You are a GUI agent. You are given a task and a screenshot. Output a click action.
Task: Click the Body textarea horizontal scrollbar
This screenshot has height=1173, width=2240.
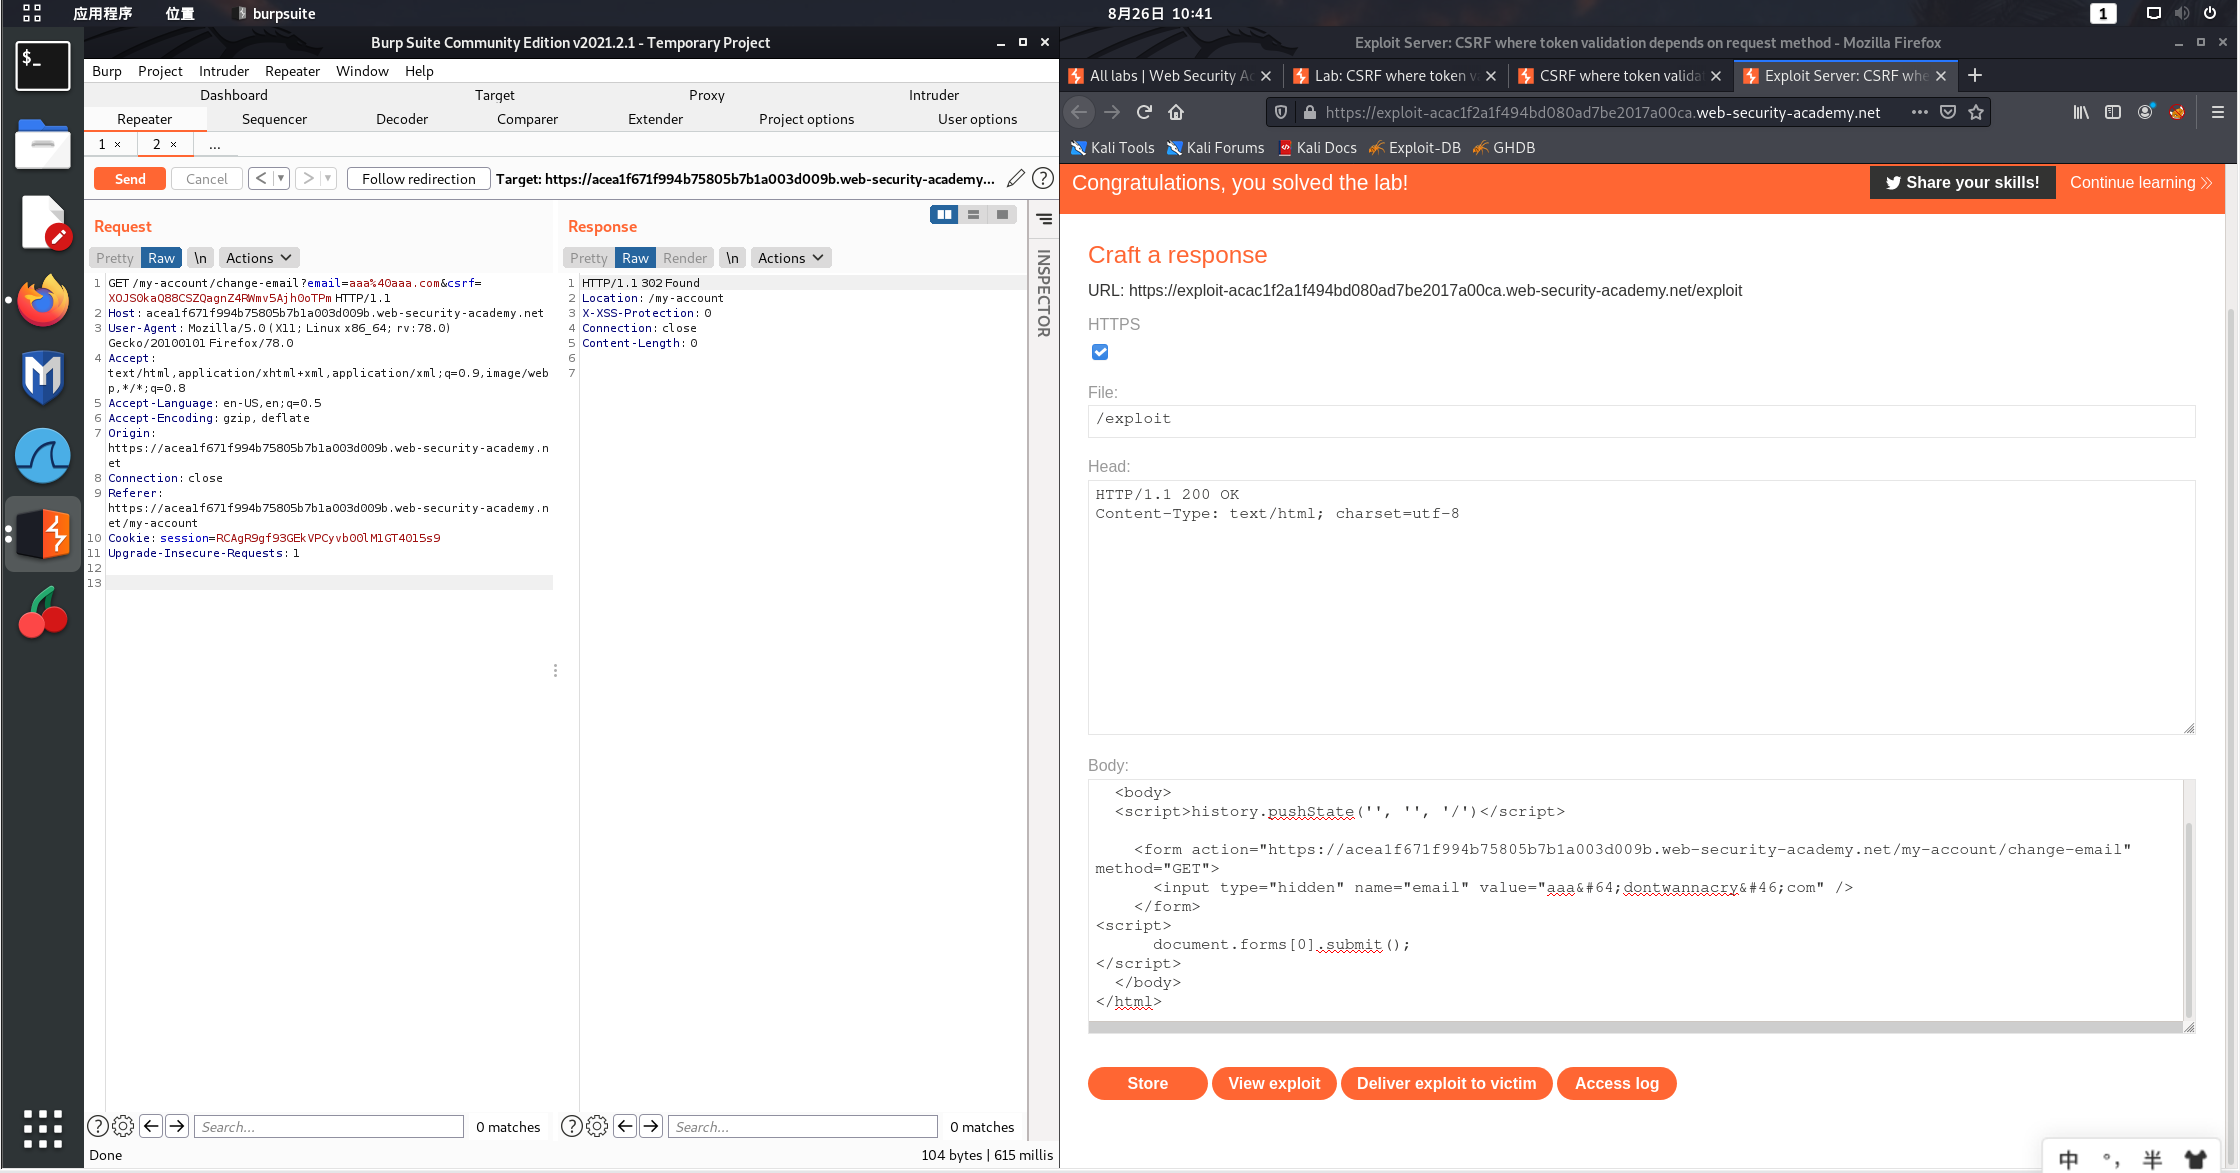(1636, 1027)
